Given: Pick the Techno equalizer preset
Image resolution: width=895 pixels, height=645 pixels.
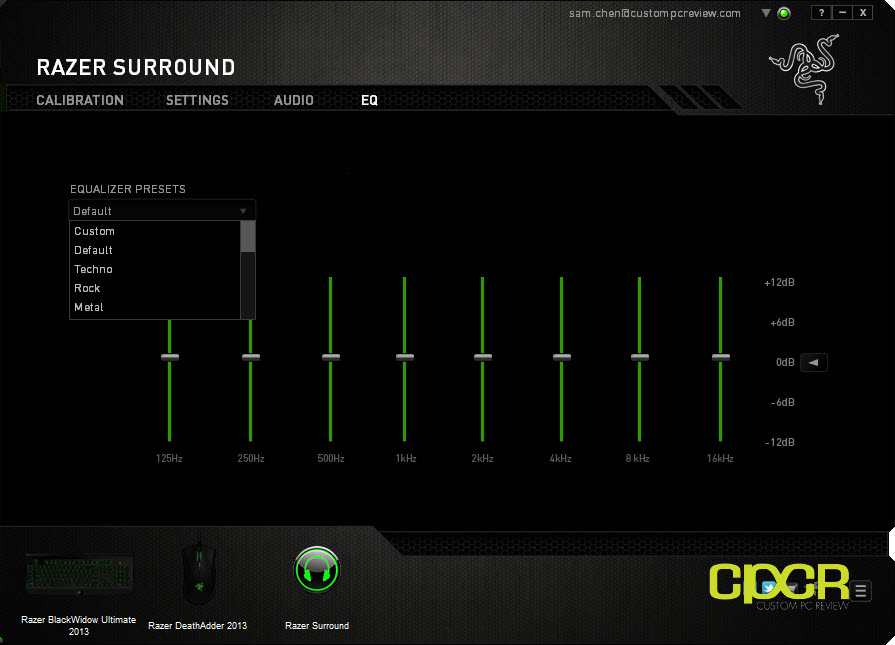Looking at the screenshot, I should pos(155,269).
